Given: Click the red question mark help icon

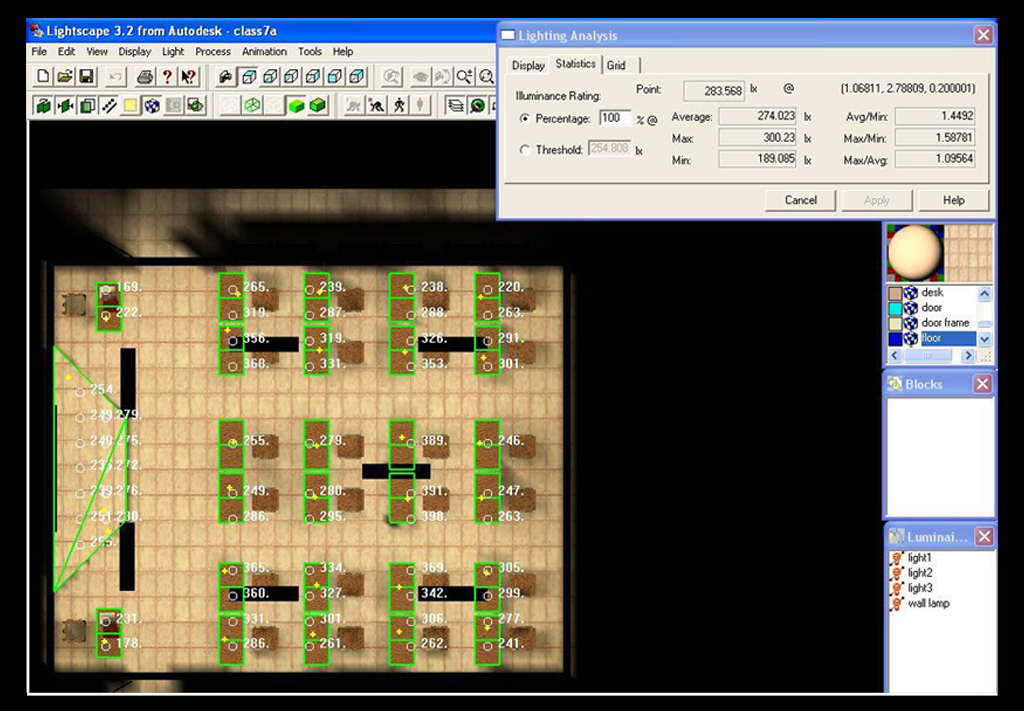Looking at the screenshot, I should pos(167,76).
